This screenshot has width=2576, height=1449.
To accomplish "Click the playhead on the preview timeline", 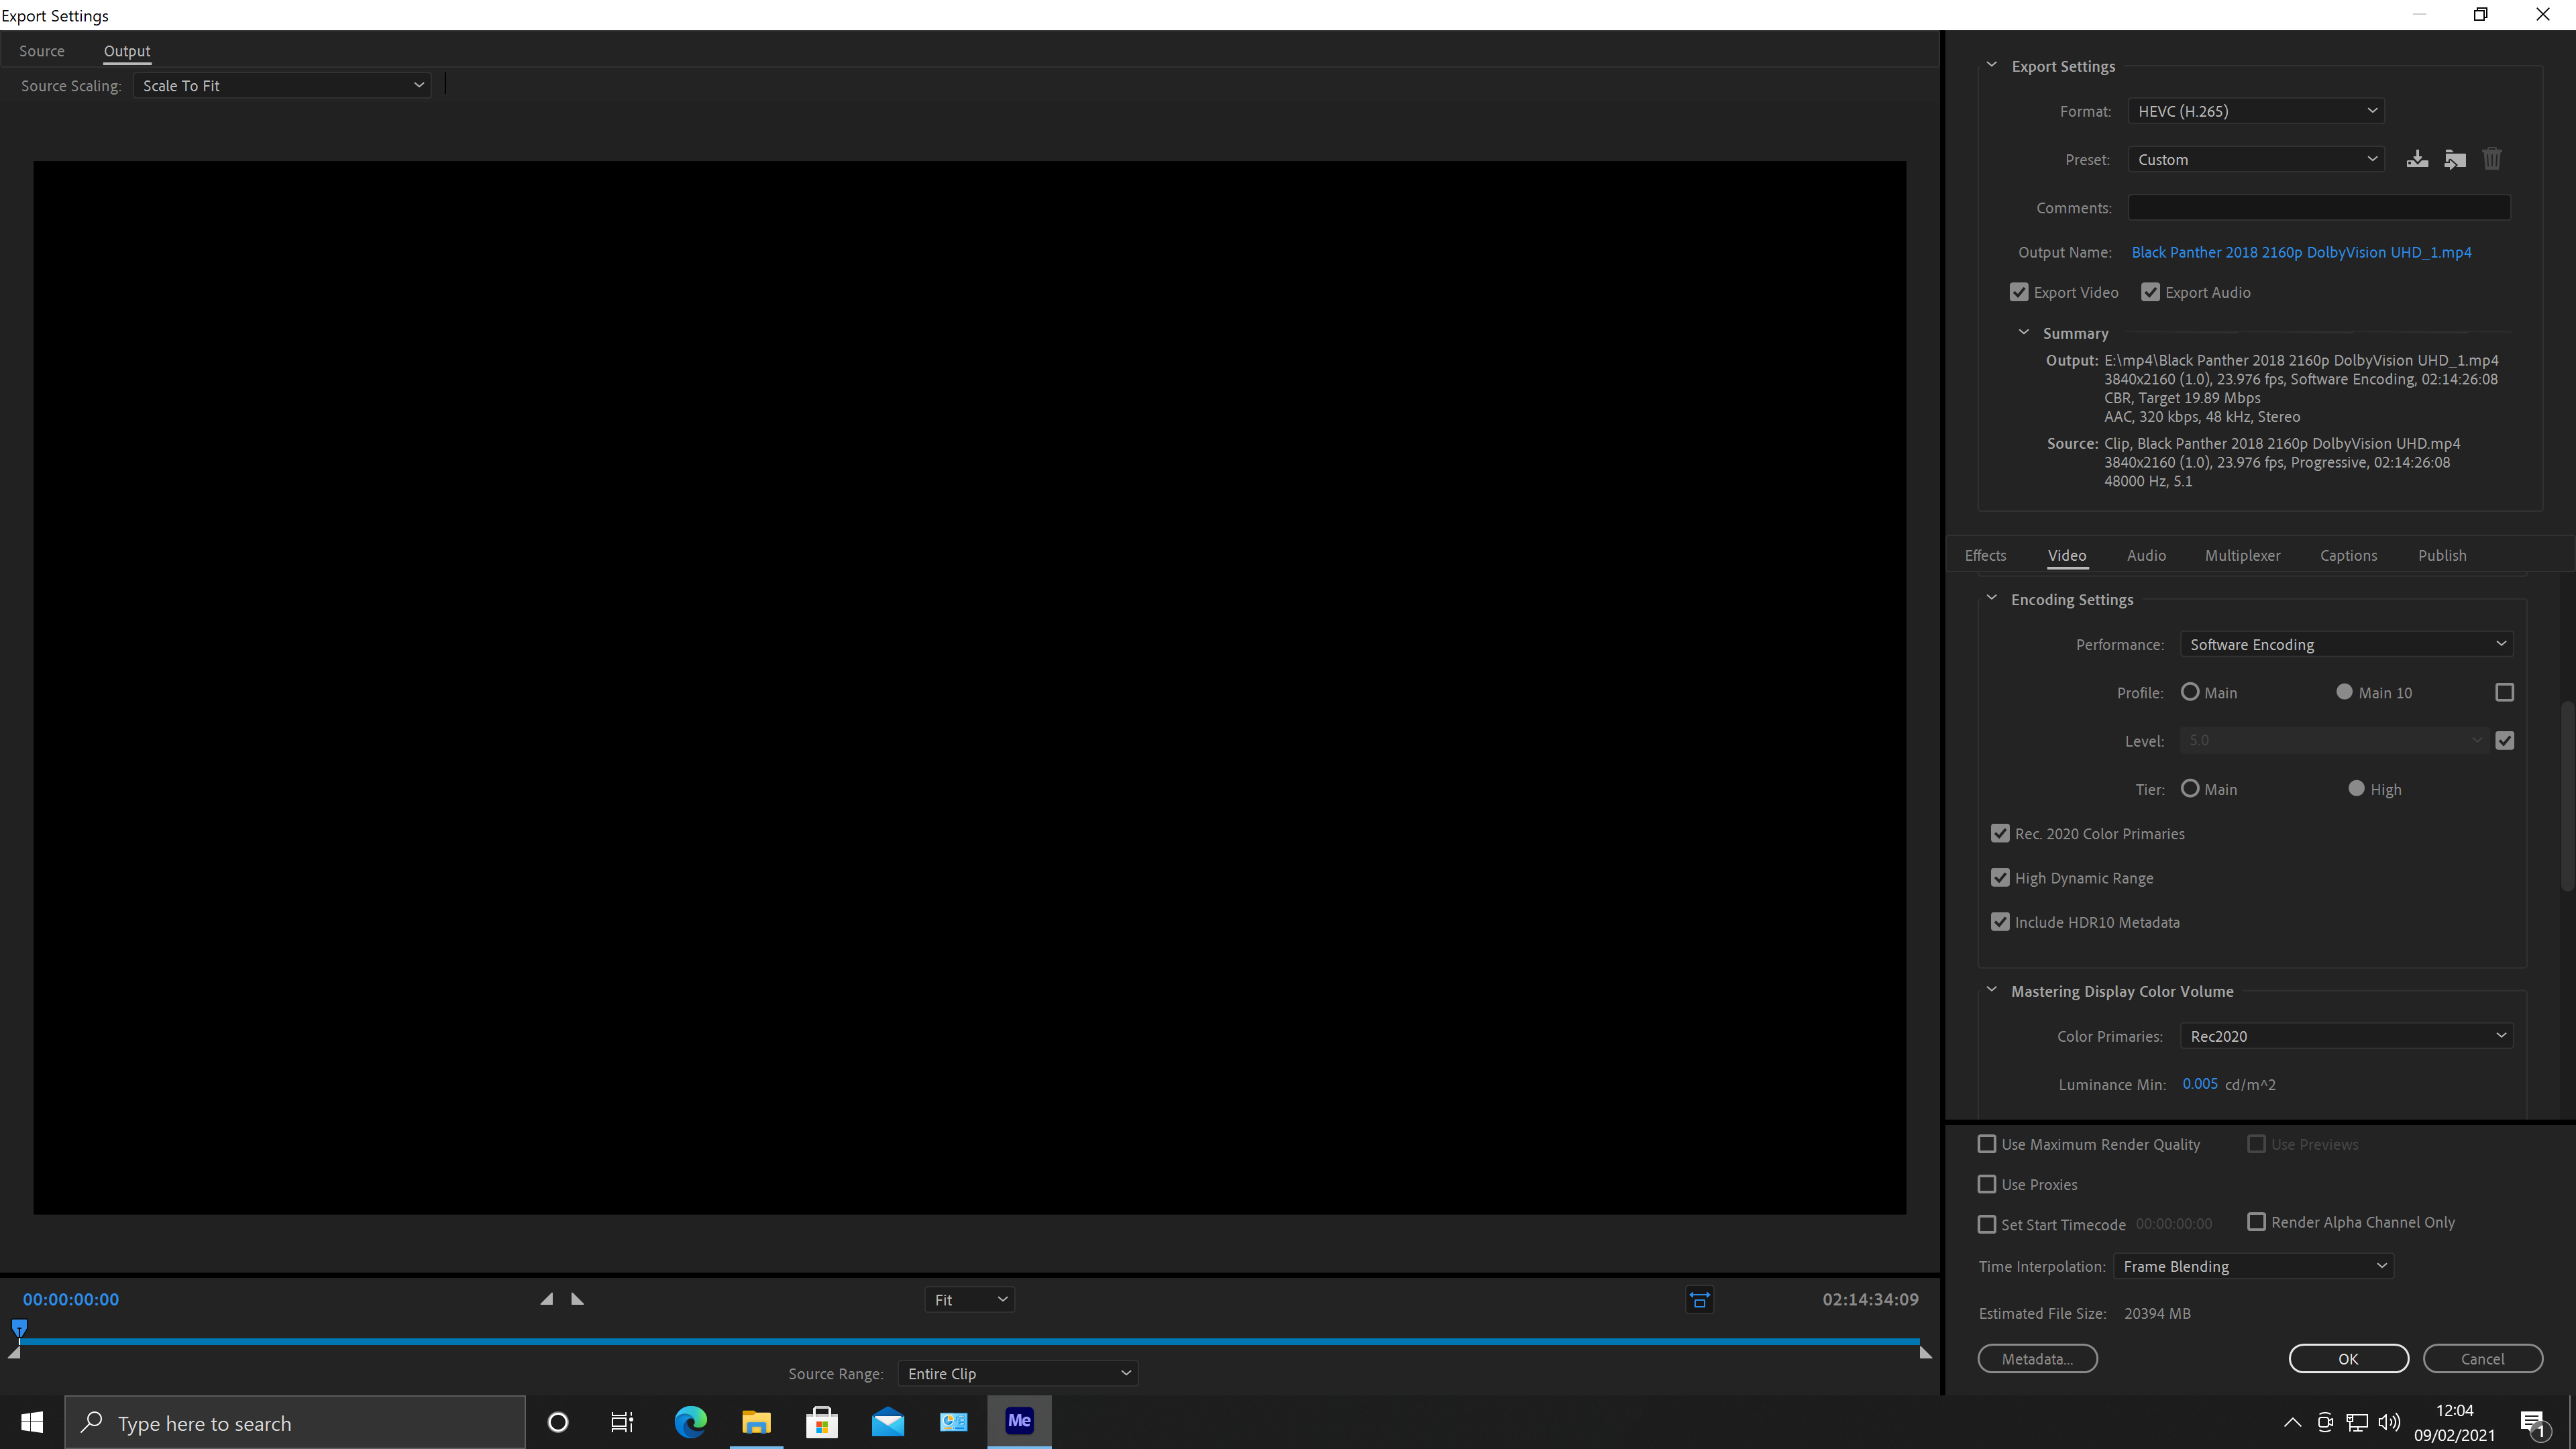I will tap(19, 1328).
